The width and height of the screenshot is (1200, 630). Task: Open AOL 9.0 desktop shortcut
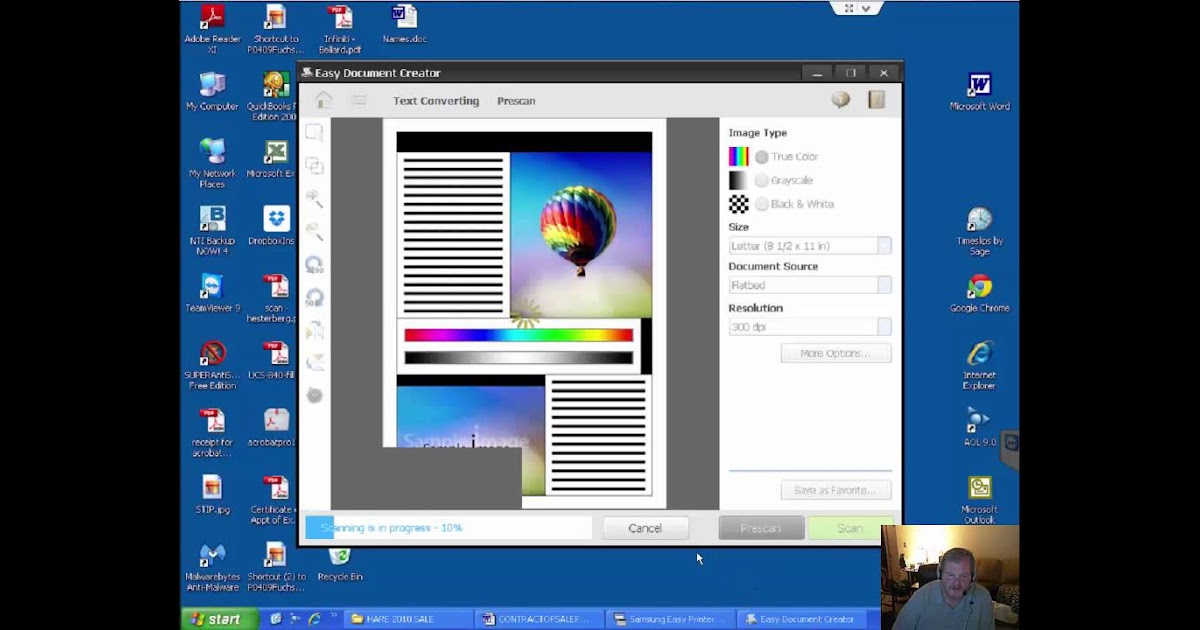[x=979, y=427]
